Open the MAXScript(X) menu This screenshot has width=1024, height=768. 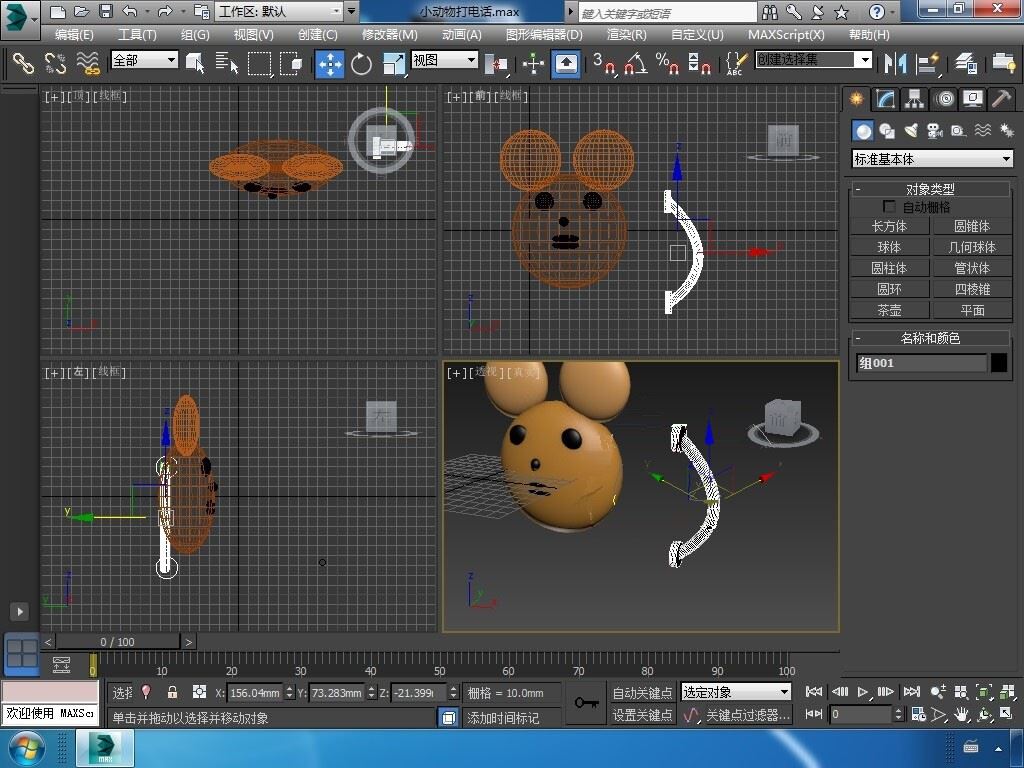coord(786,35)
